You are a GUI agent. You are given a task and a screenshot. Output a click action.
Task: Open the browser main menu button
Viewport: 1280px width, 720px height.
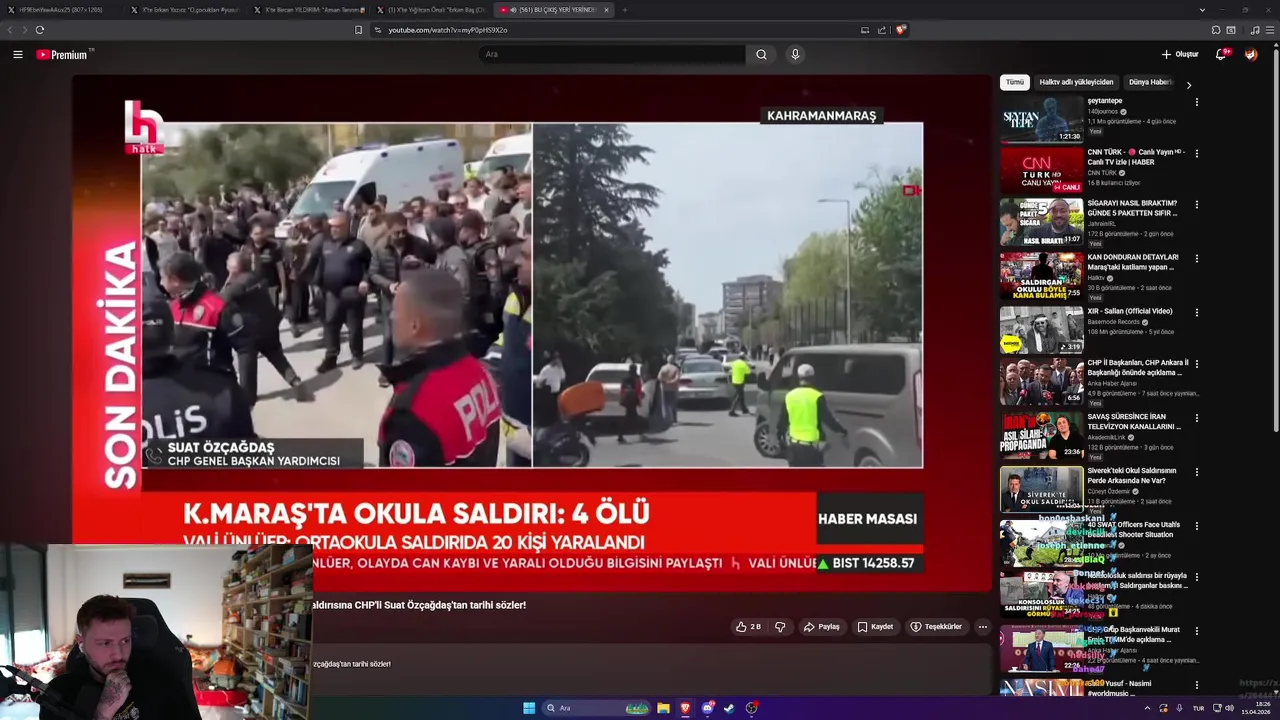[x=1271, y=30]
